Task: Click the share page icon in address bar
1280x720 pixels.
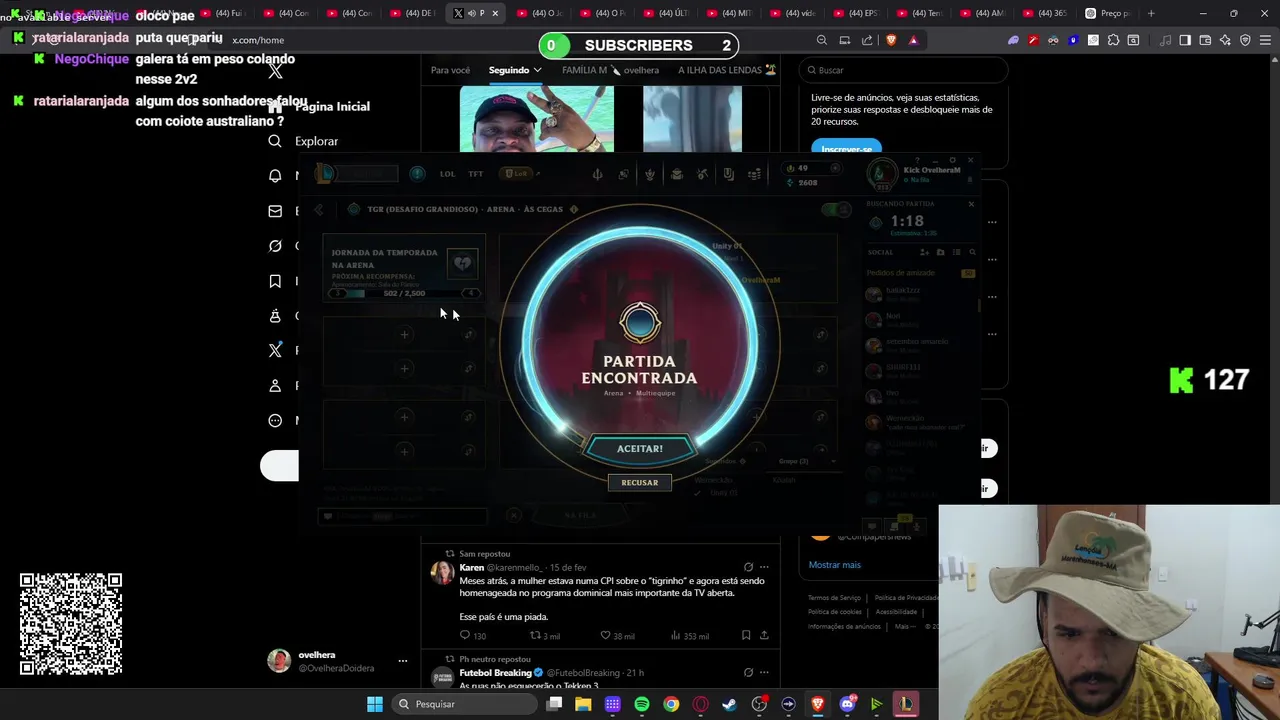Action: (867, 40)
